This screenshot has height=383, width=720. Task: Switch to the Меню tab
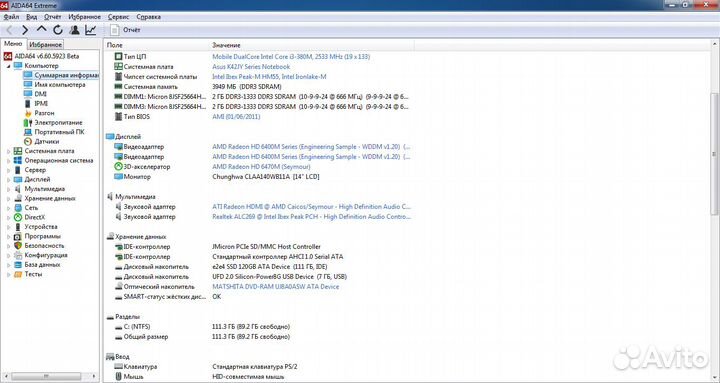point(13,44)
